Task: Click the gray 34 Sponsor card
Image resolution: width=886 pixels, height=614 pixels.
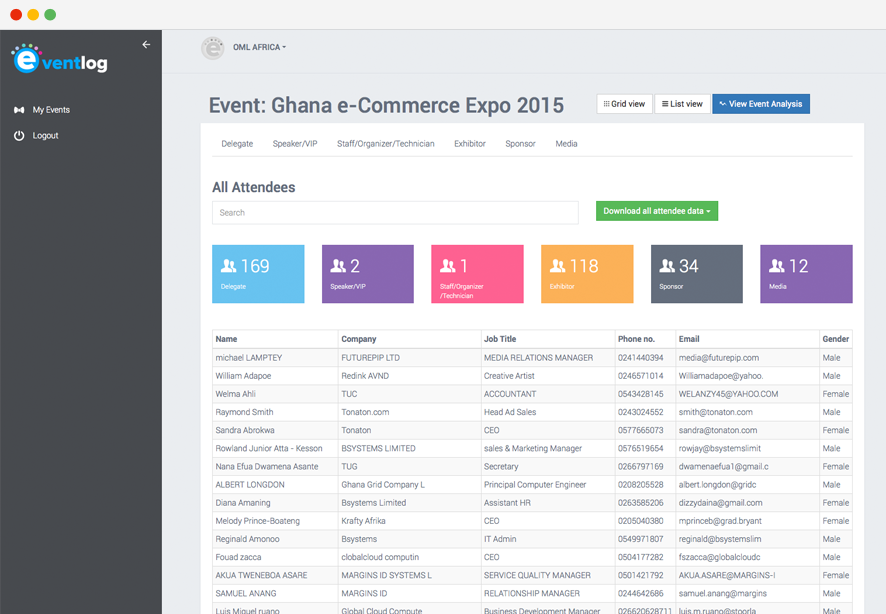Action: [x=697, y=274]
